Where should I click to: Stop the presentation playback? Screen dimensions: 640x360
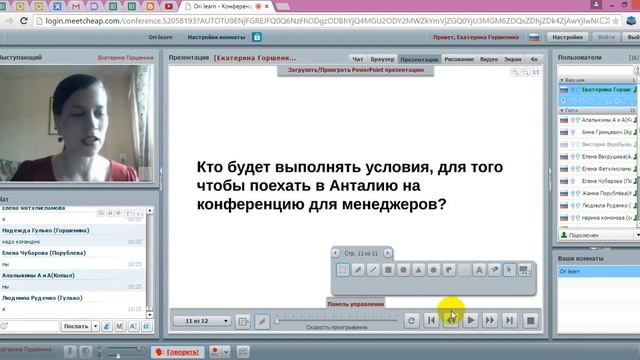tap(531, 321)
